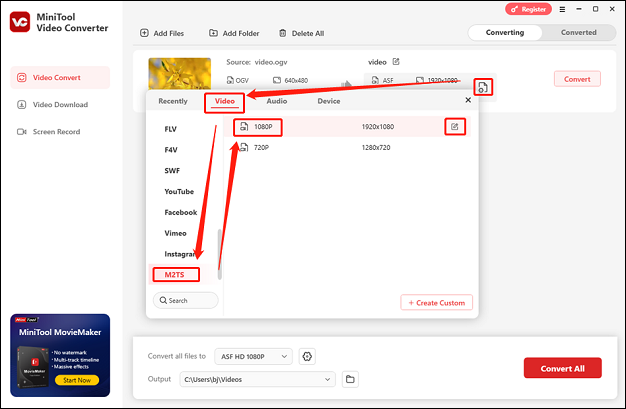Open the Recently tab in format popup
Viewport: 626px width, 409px height.
point(173,101)
